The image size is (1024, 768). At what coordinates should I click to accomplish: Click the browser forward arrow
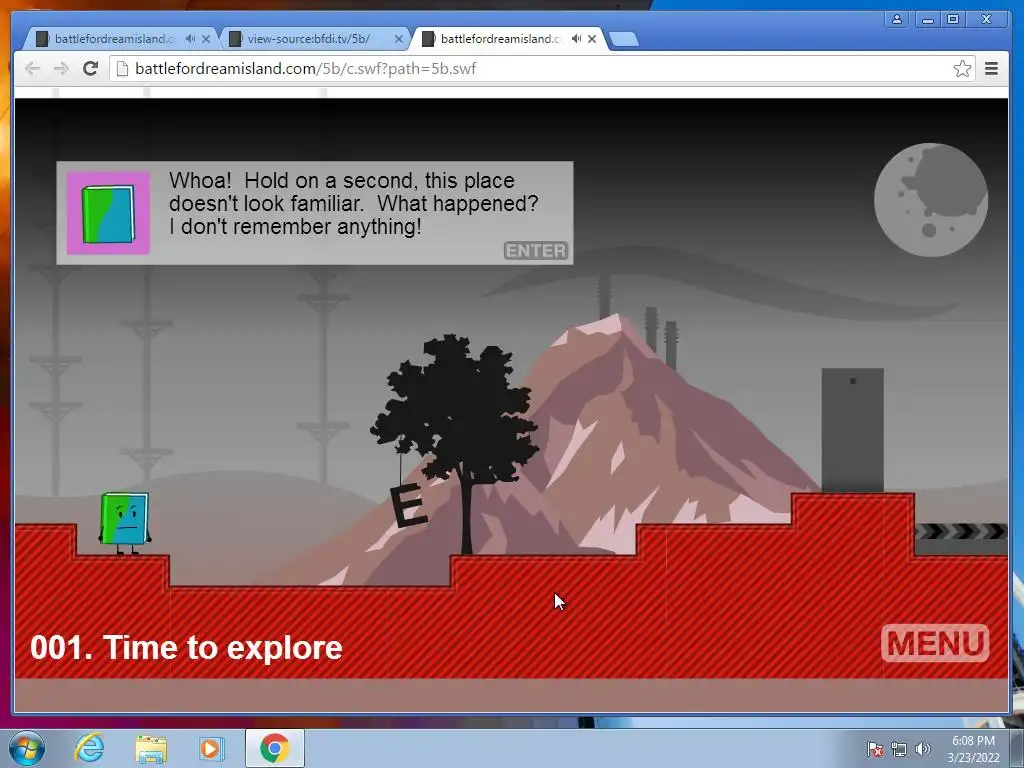point(61,69)
